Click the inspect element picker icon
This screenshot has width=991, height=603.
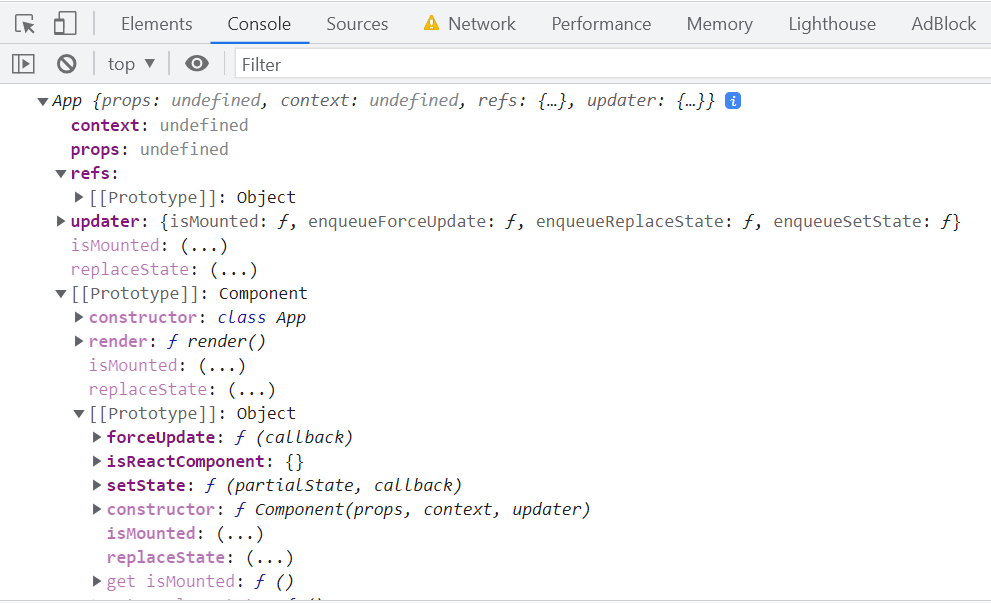(25, 24)
